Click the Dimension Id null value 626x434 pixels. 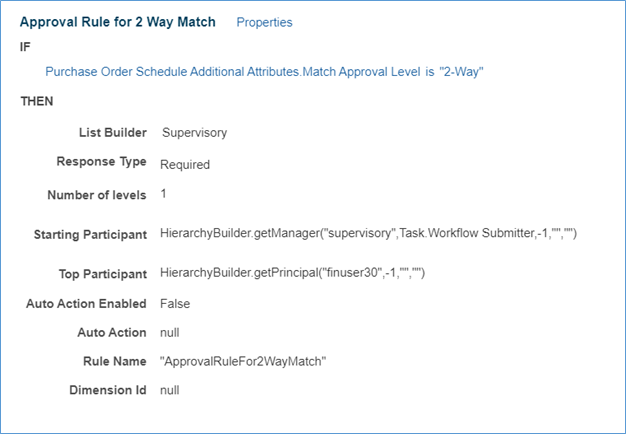pos(169,390)
